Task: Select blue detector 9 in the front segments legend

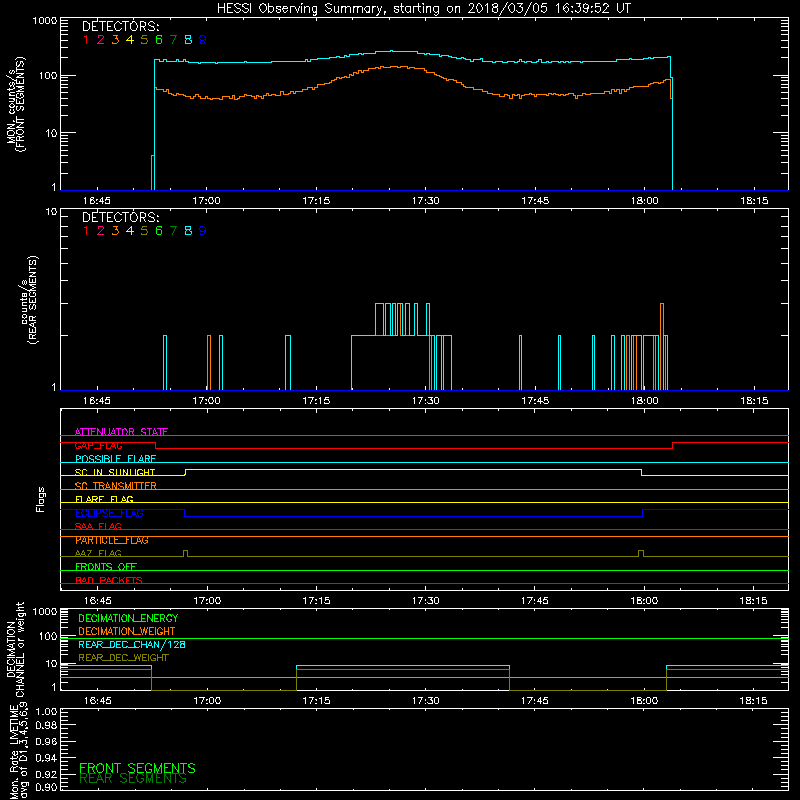Action: [203, 40]
